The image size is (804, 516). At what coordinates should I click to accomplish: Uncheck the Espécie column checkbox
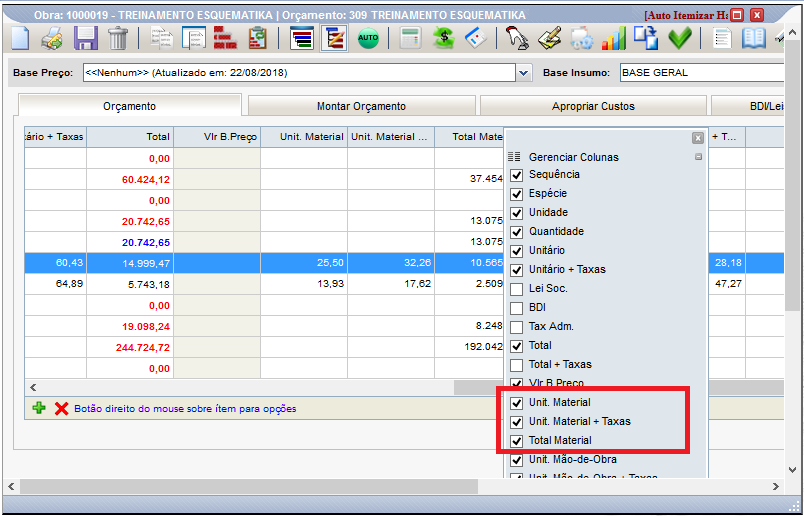517,194
